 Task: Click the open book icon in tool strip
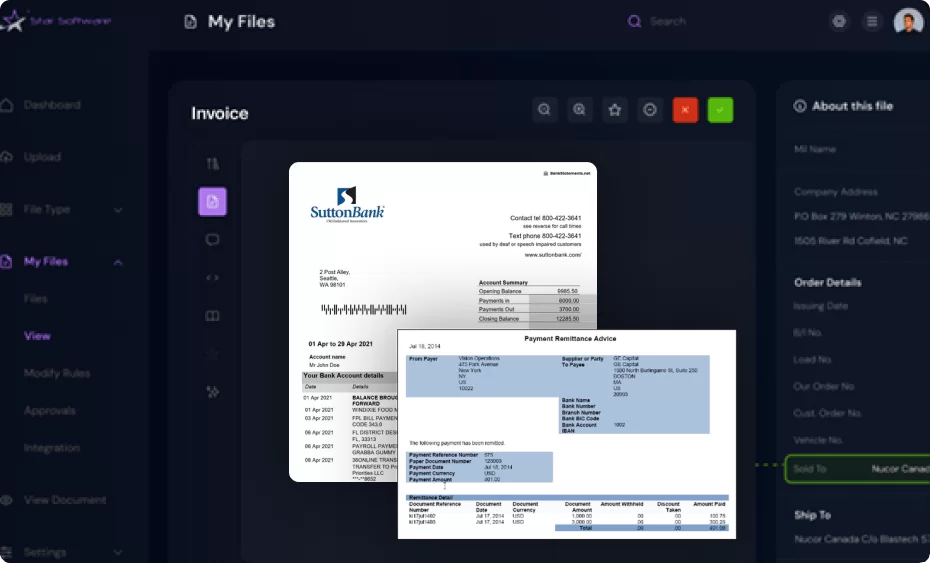pos(212,316)
